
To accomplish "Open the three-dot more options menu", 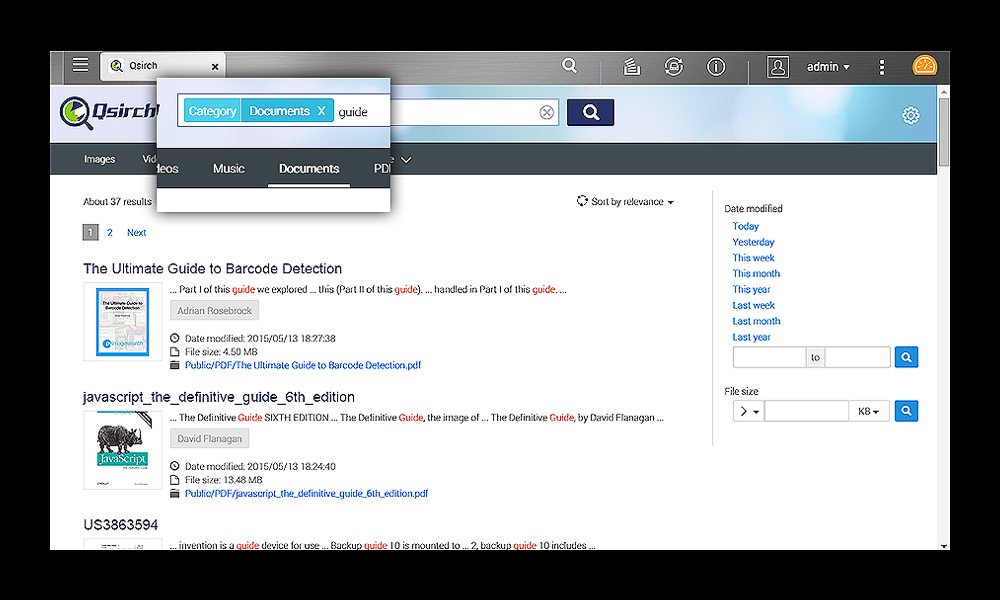I will [x=881, y=67].
